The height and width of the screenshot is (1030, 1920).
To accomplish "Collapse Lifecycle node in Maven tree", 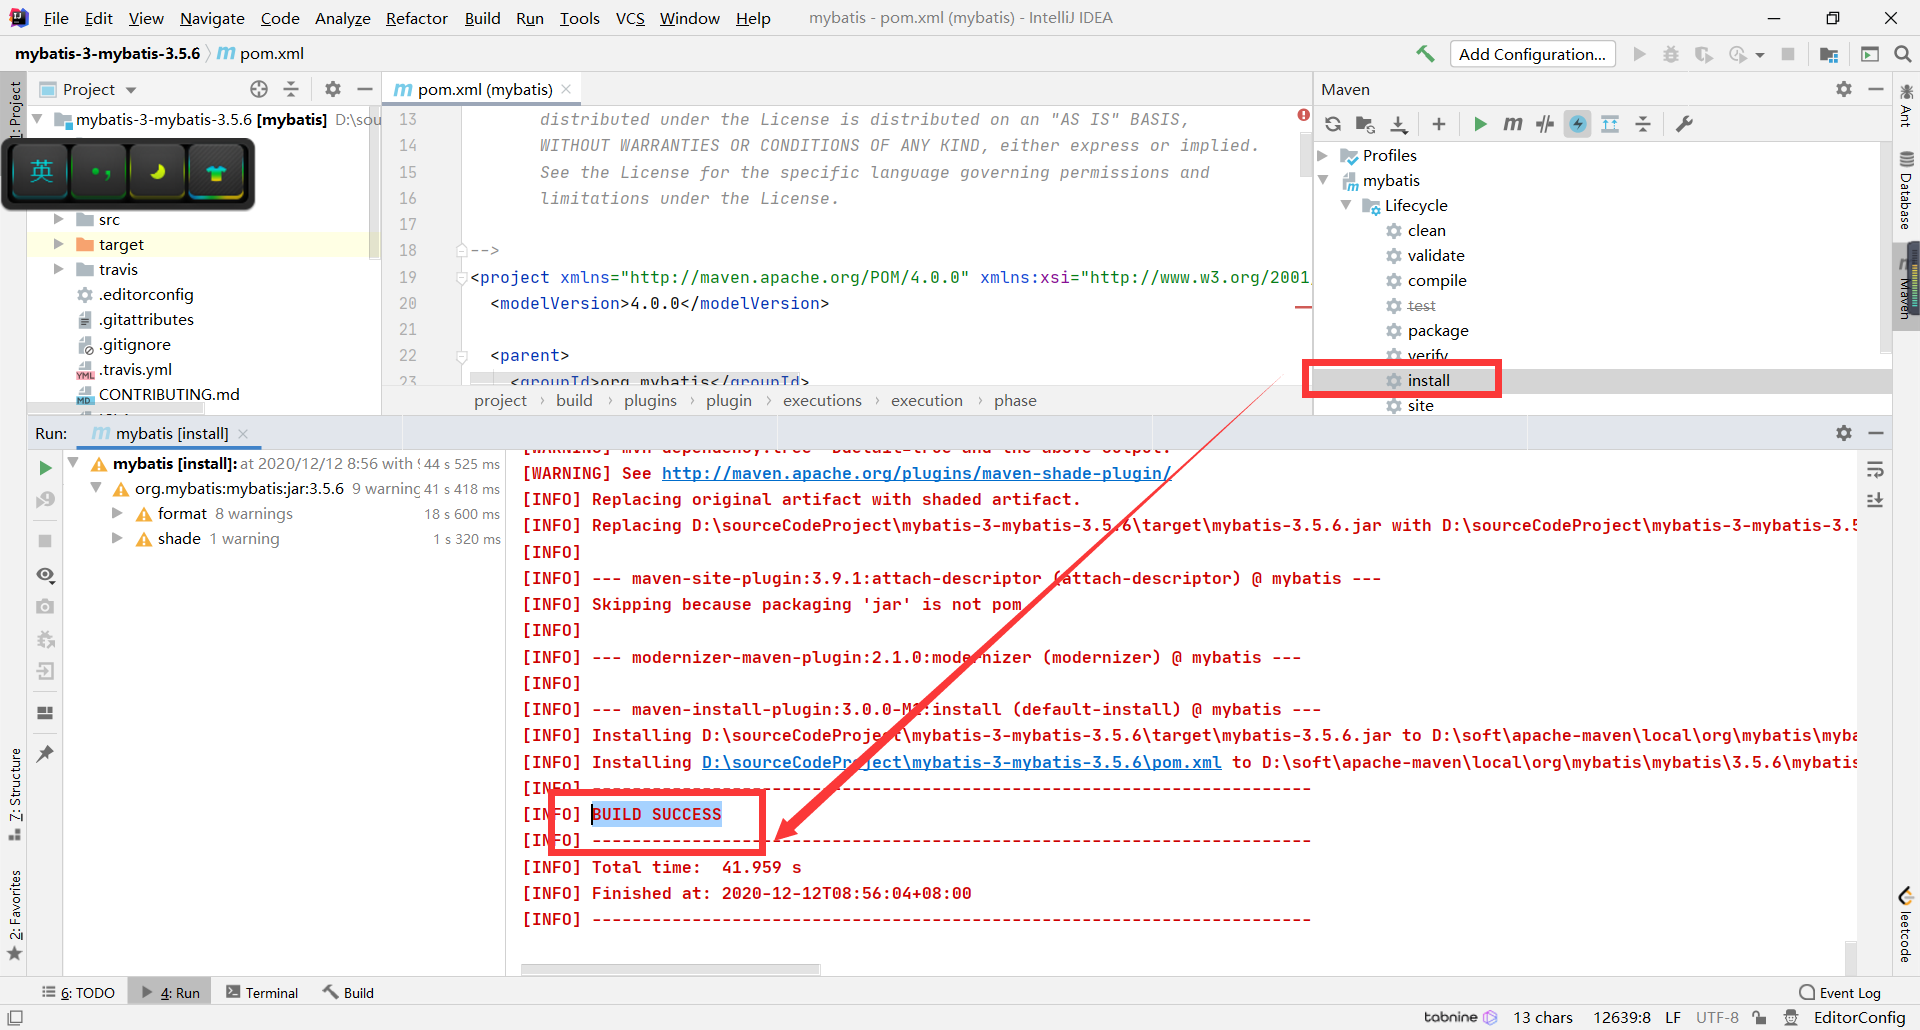I will (x=1346, y=205).
